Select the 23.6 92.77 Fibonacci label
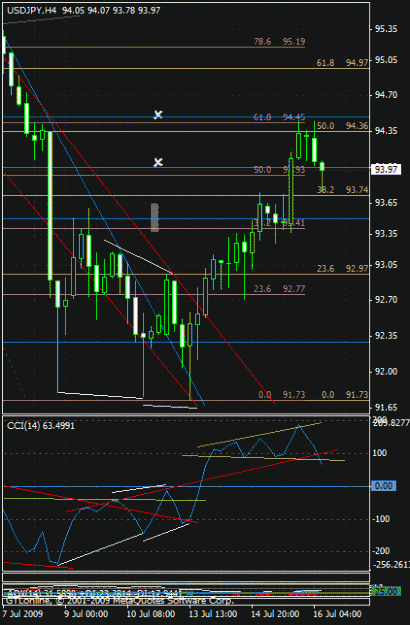Image resolution: width=410 pixels, height=625 pixels. click(x=279, y=289)
